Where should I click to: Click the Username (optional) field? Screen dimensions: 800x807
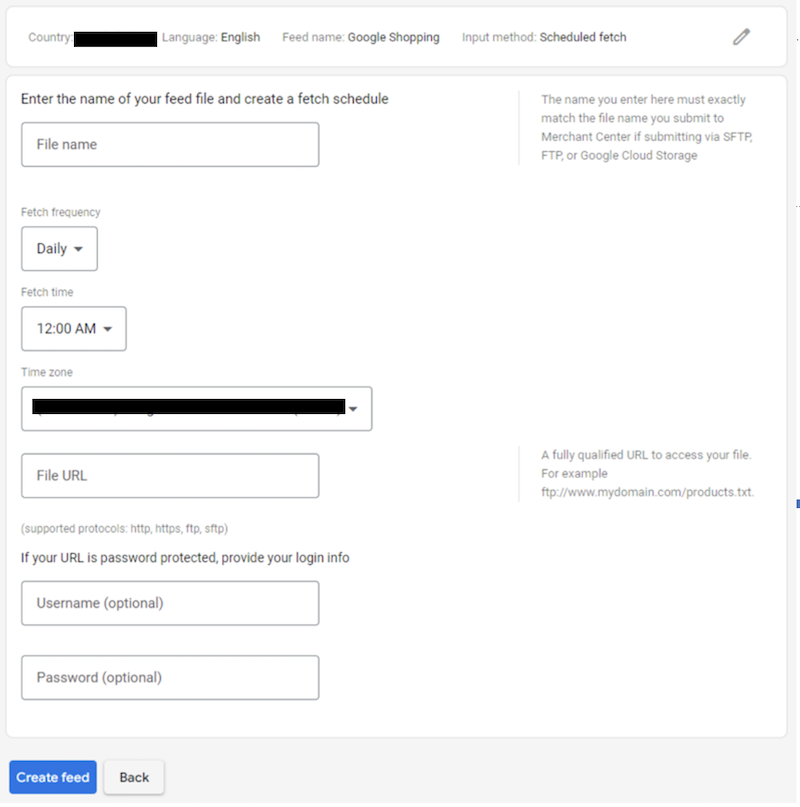pos(170,603)
